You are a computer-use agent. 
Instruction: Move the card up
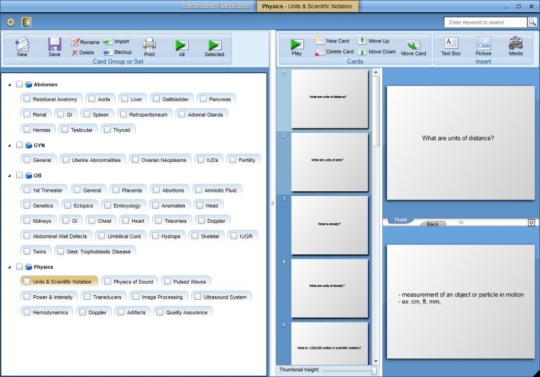click(374, 41)
